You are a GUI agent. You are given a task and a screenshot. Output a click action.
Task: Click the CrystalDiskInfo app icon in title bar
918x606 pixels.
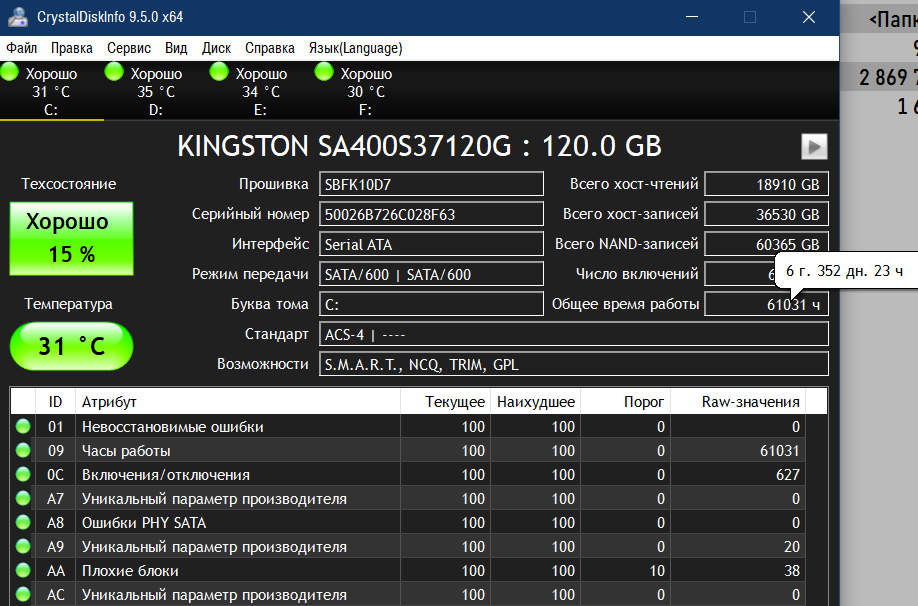pos(18,17)
